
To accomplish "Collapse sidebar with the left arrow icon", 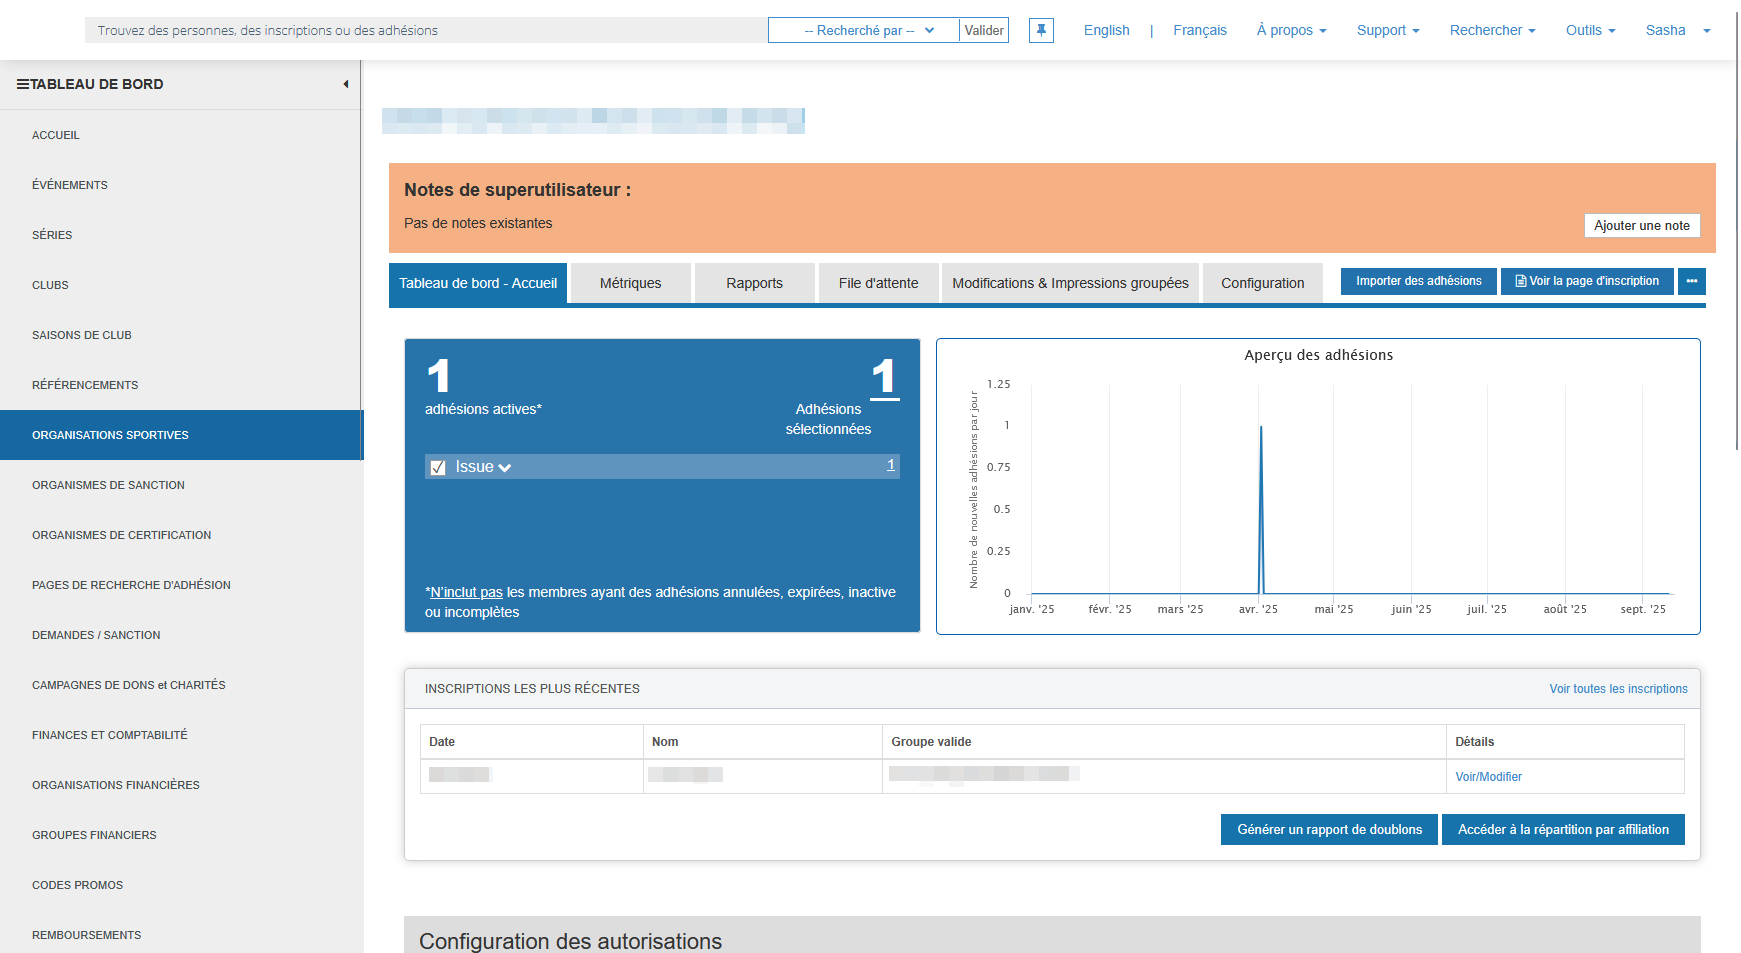I will click(x=345, y=84).
